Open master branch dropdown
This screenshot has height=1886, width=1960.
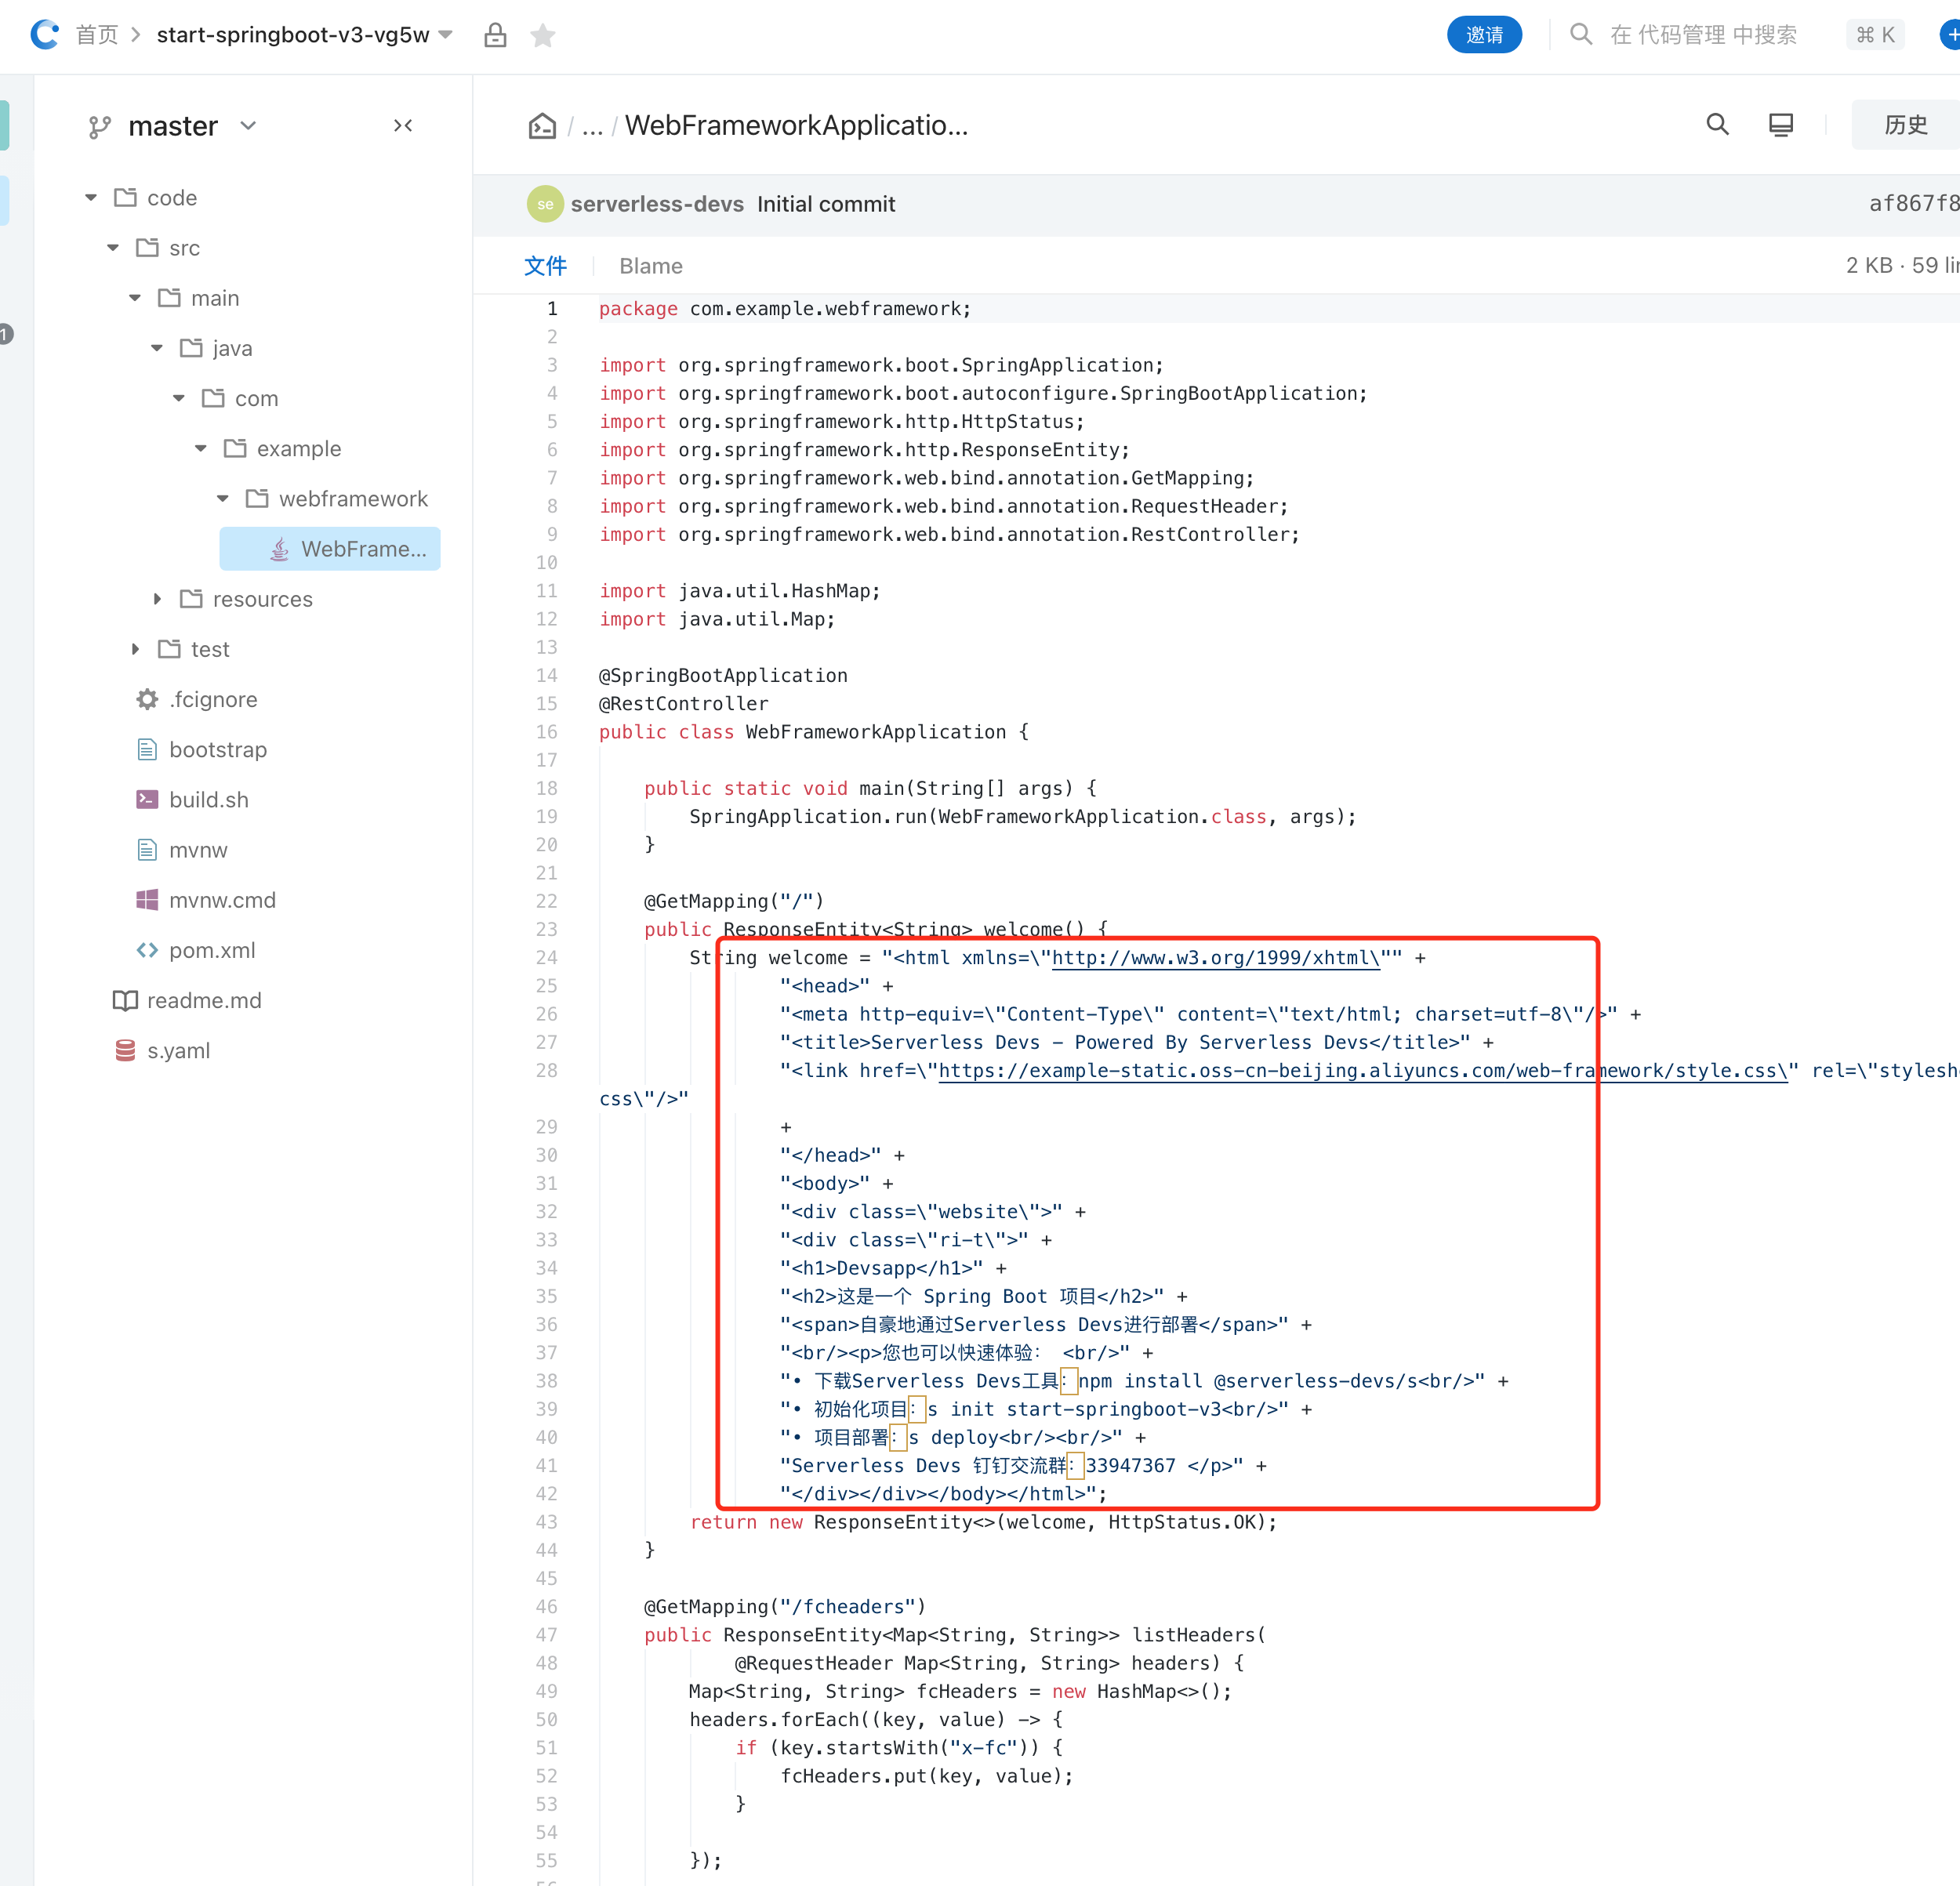pyautogui.click(x=248, y=126)
